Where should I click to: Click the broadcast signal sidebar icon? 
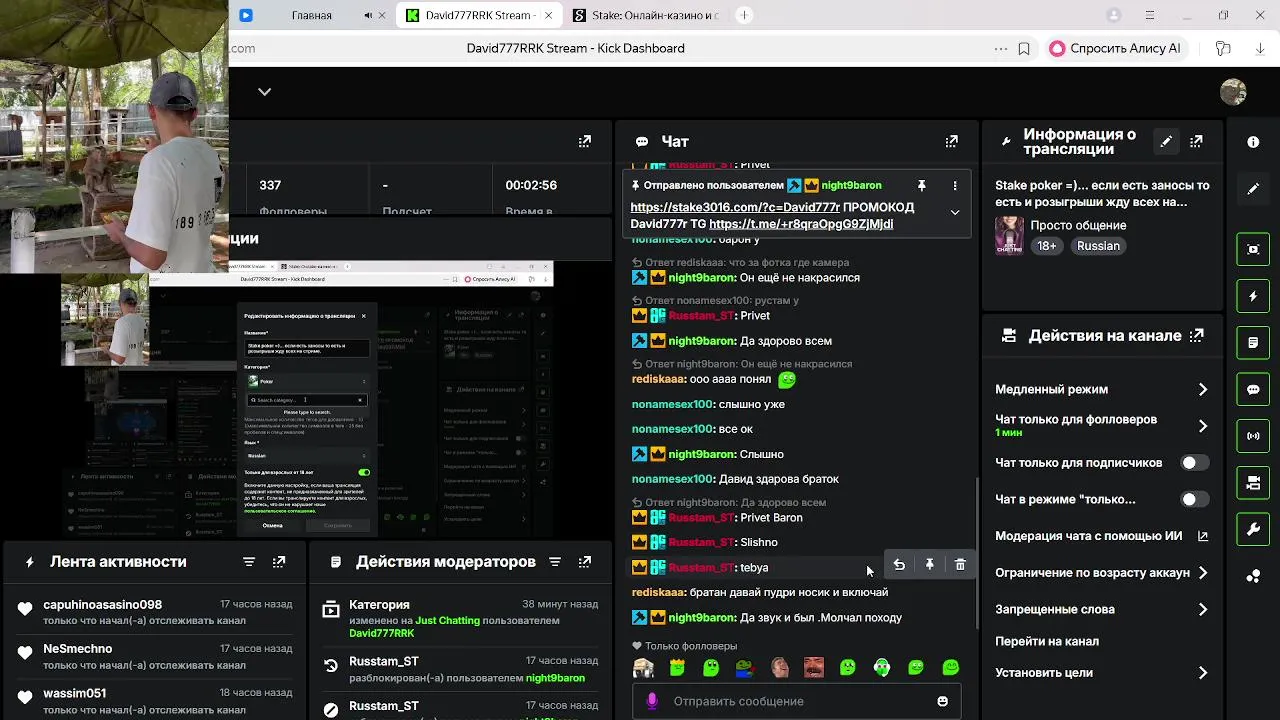pos(1253,436)
